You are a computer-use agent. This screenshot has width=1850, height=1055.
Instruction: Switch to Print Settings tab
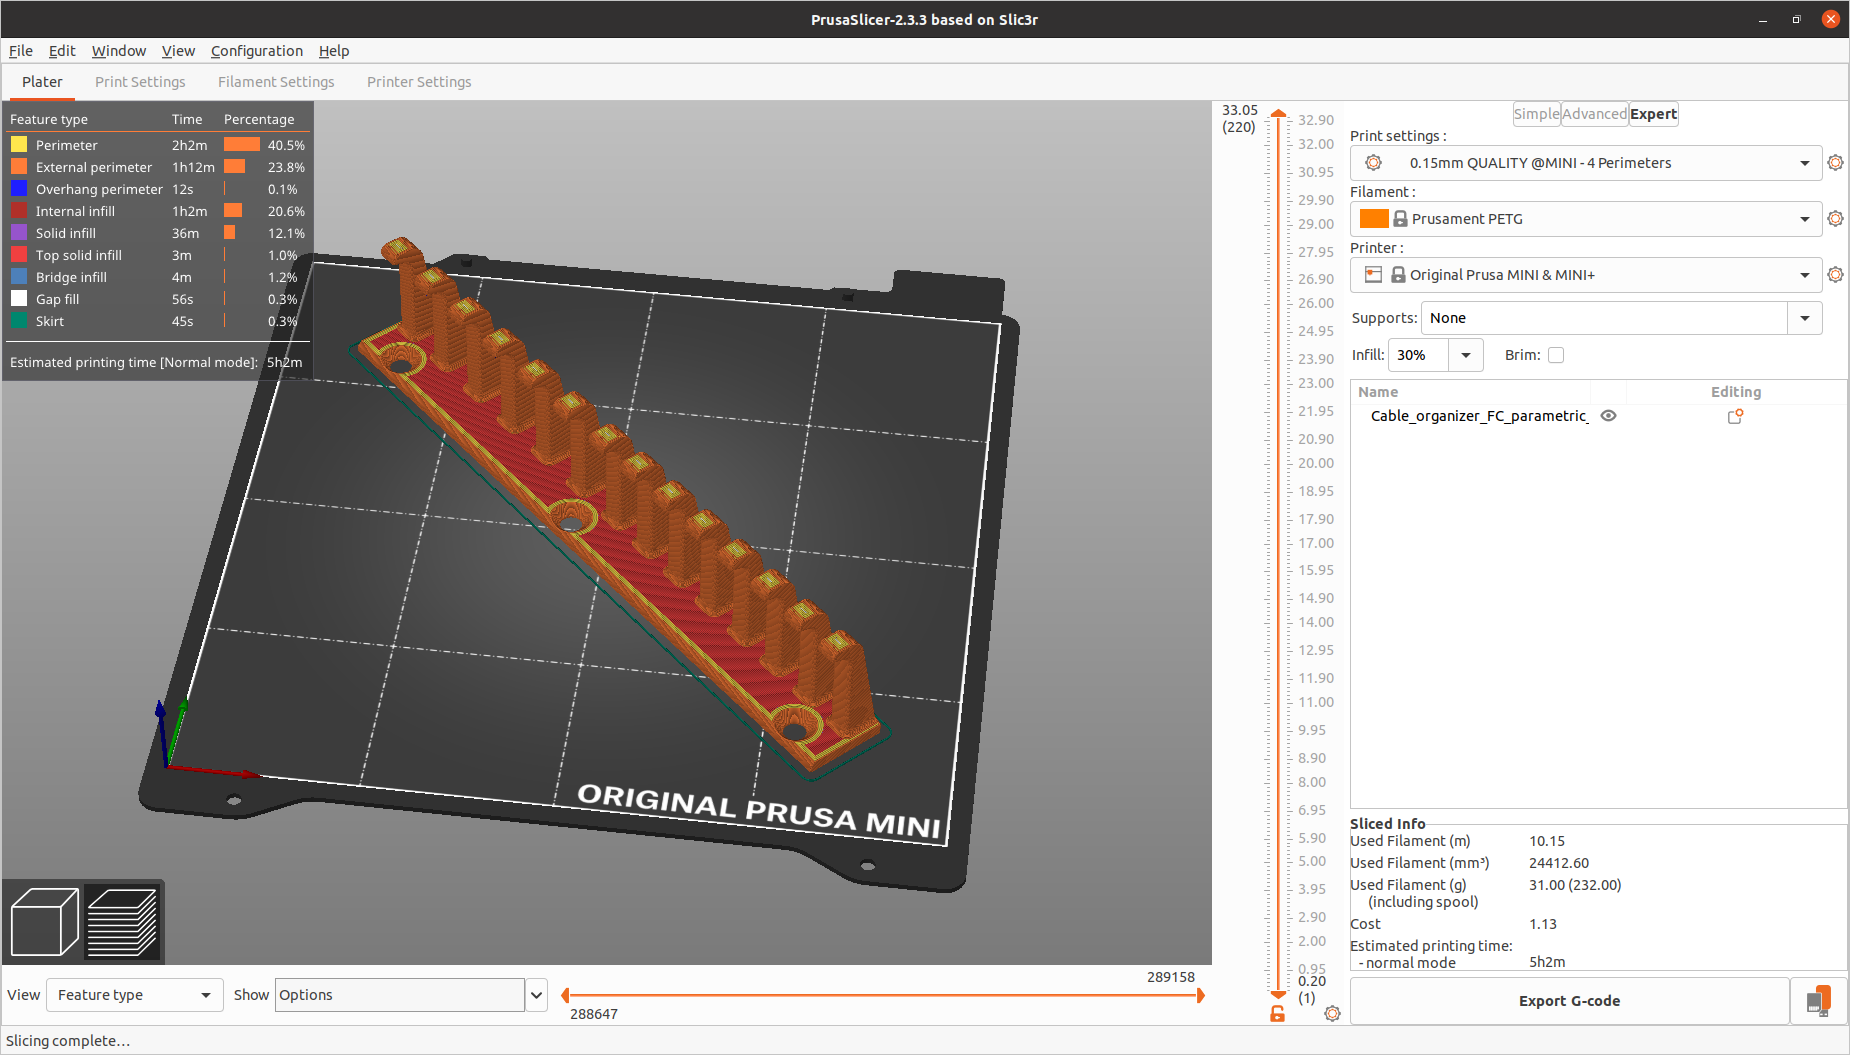(140, 82)
